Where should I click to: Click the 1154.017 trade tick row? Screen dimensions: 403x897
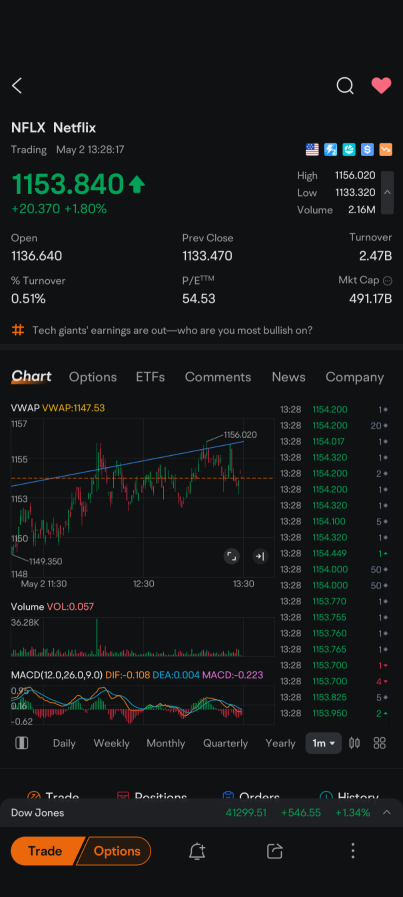coord(334,442)
